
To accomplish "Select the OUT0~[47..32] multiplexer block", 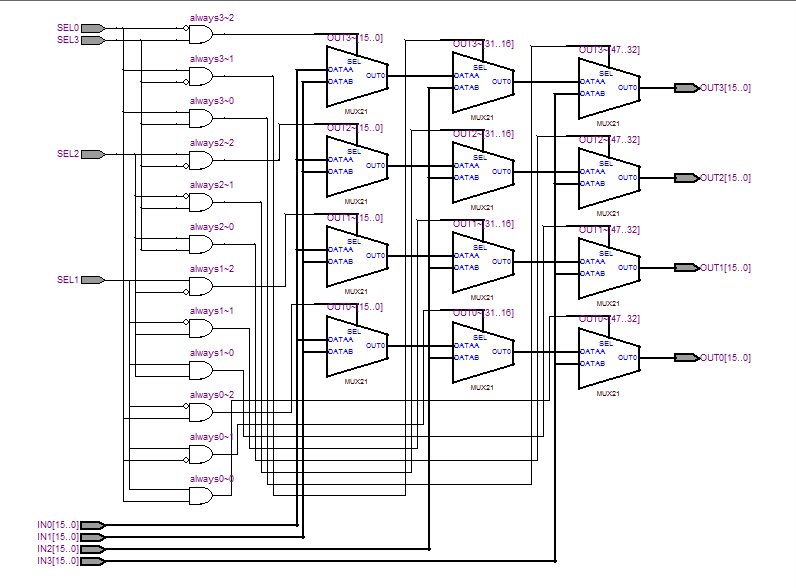I will coord(609,358).
